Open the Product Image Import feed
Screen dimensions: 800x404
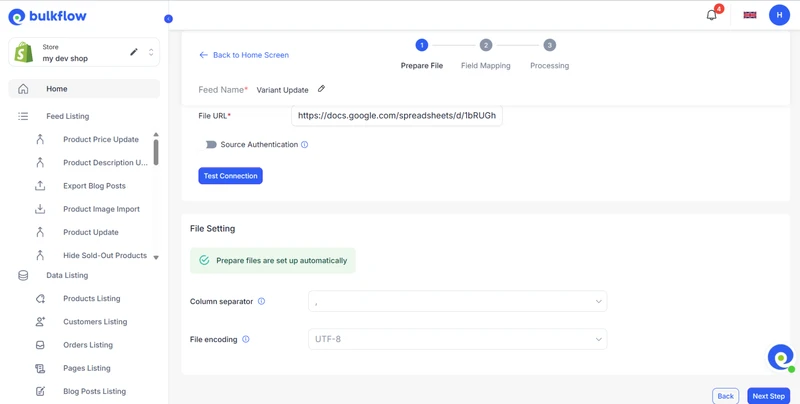pos(102,209)
